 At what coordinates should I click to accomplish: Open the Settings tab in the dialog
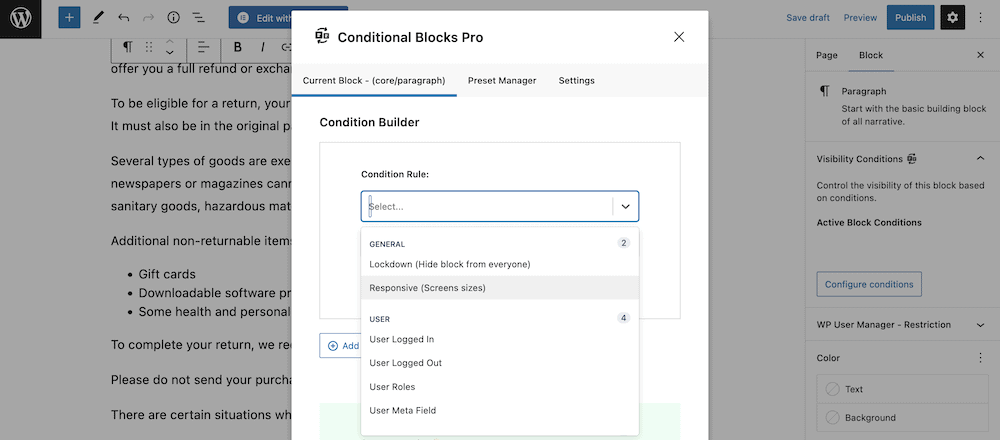577,80
